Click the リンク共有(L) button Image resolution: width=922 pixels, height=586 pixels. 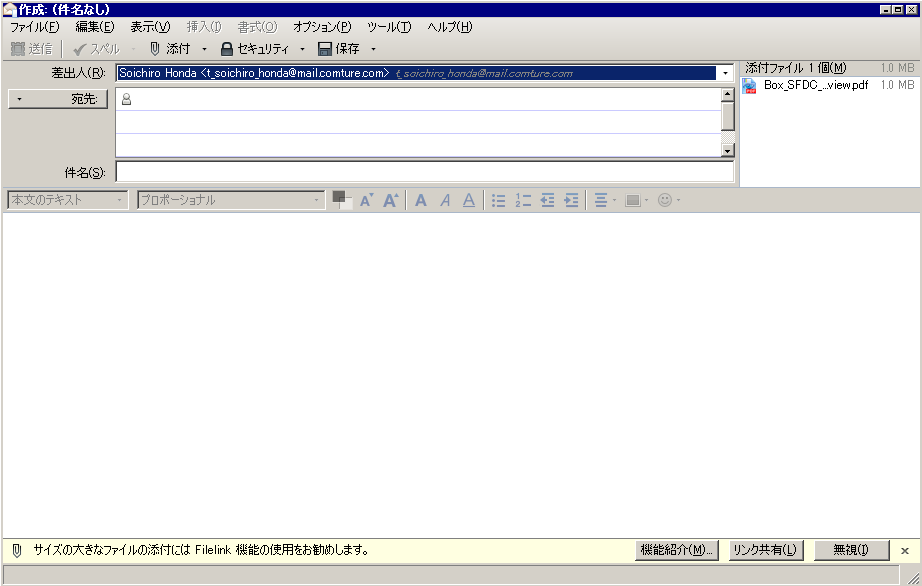(x=766, y=550)
